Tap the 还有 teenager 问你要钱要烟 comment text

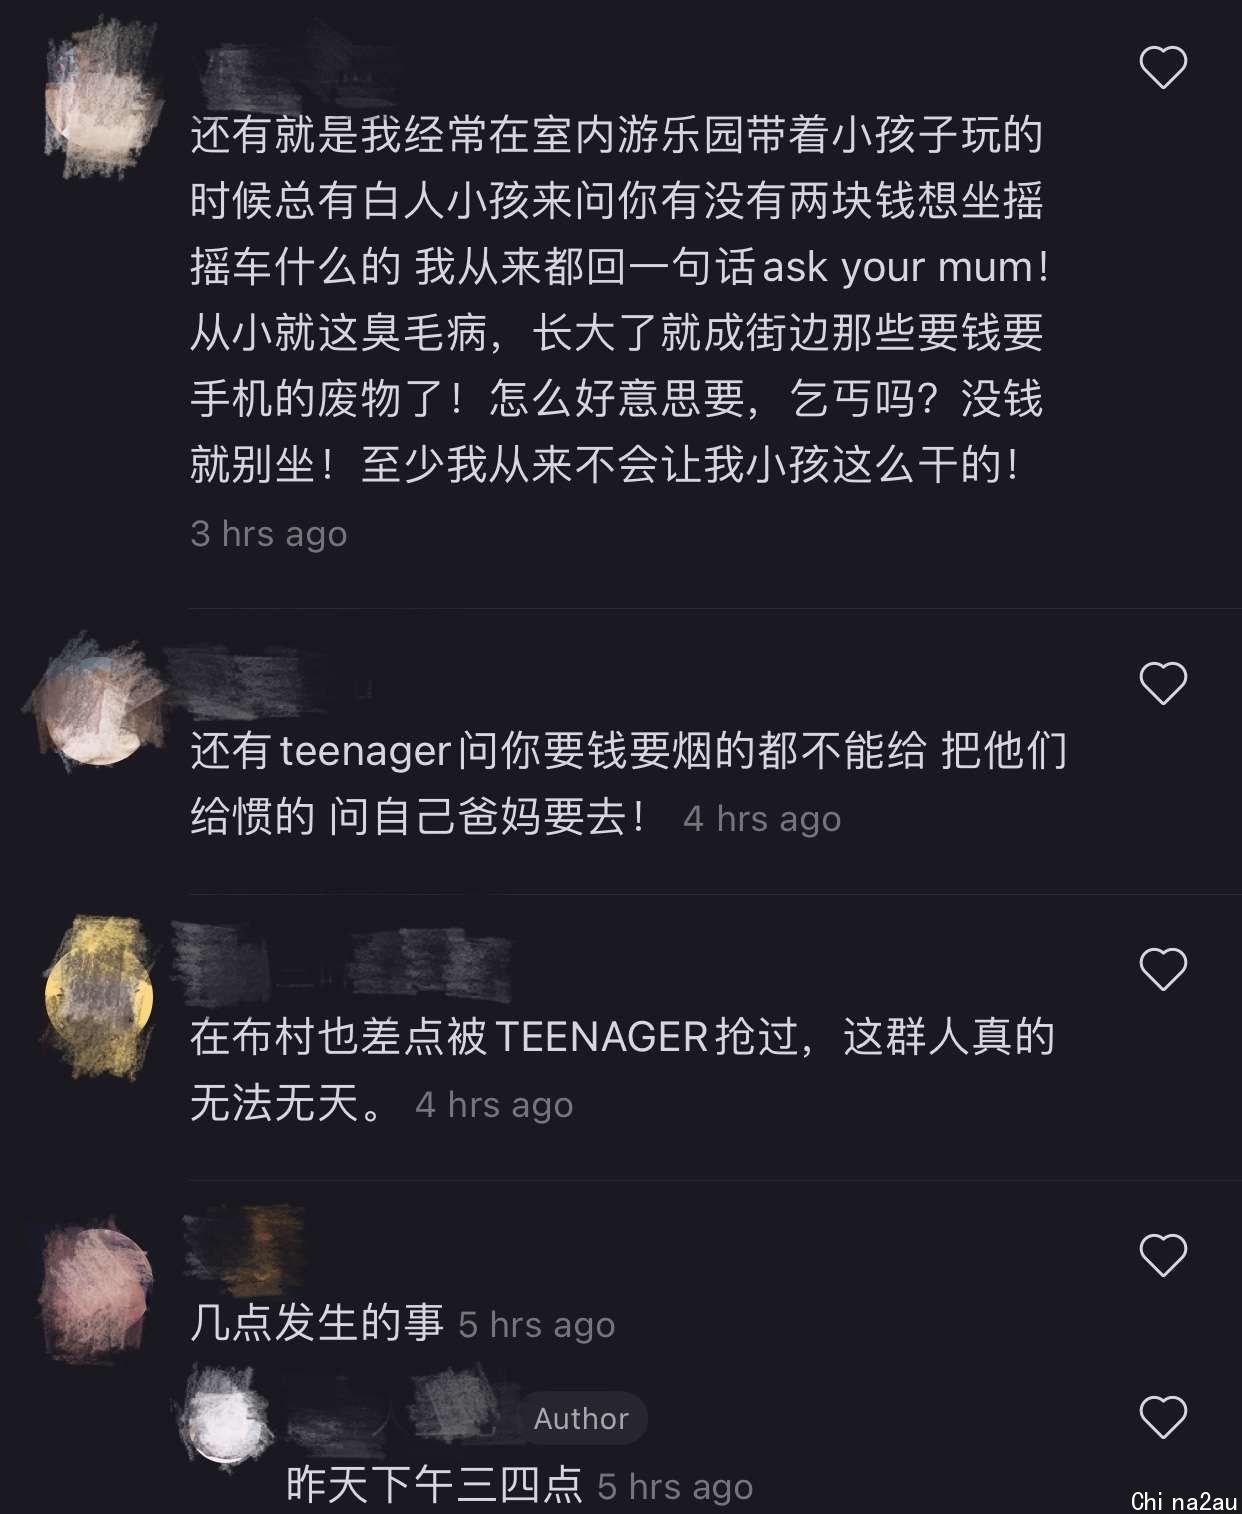[x=629, y=784]
